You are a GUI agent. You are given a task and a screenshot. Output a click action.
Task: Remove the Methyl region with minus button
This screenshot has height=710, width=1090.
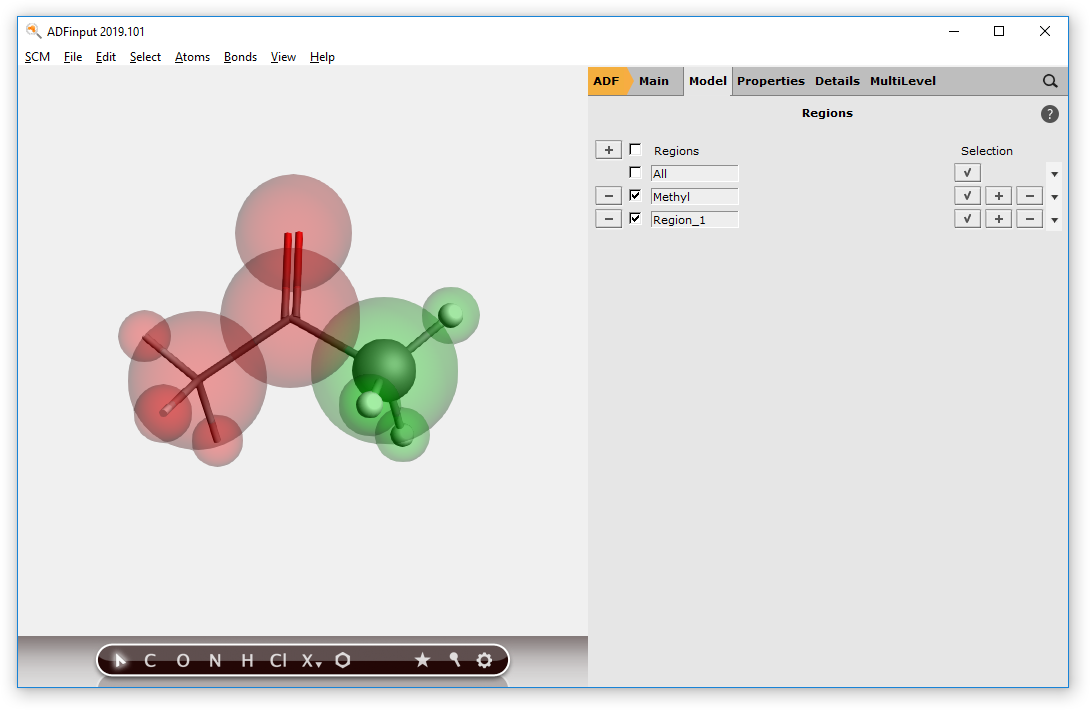pos(608,196)
